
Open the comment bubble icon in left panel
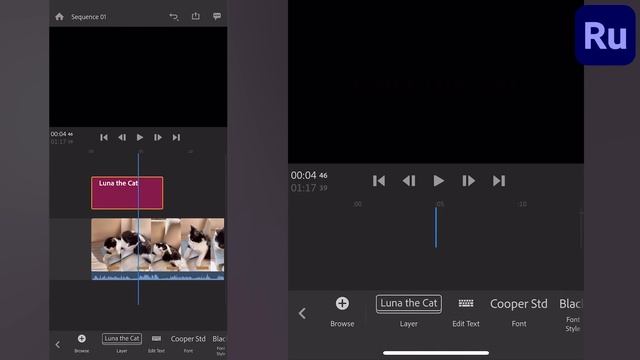click(x=217, y=16)
